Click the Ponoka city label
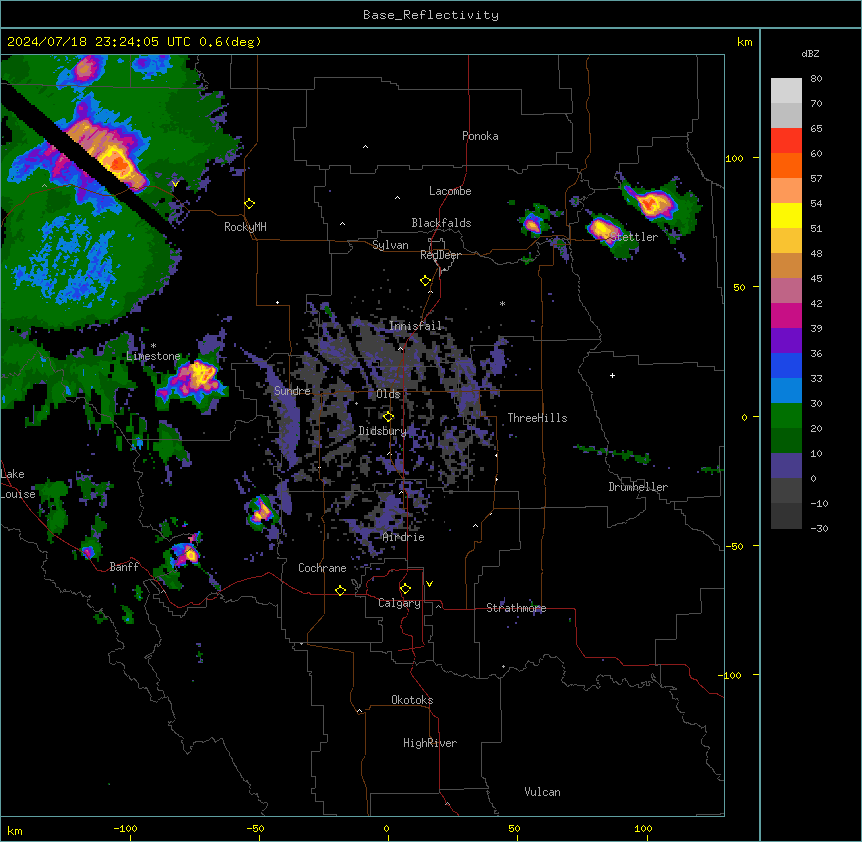862x842 pixels. point(480,136)
